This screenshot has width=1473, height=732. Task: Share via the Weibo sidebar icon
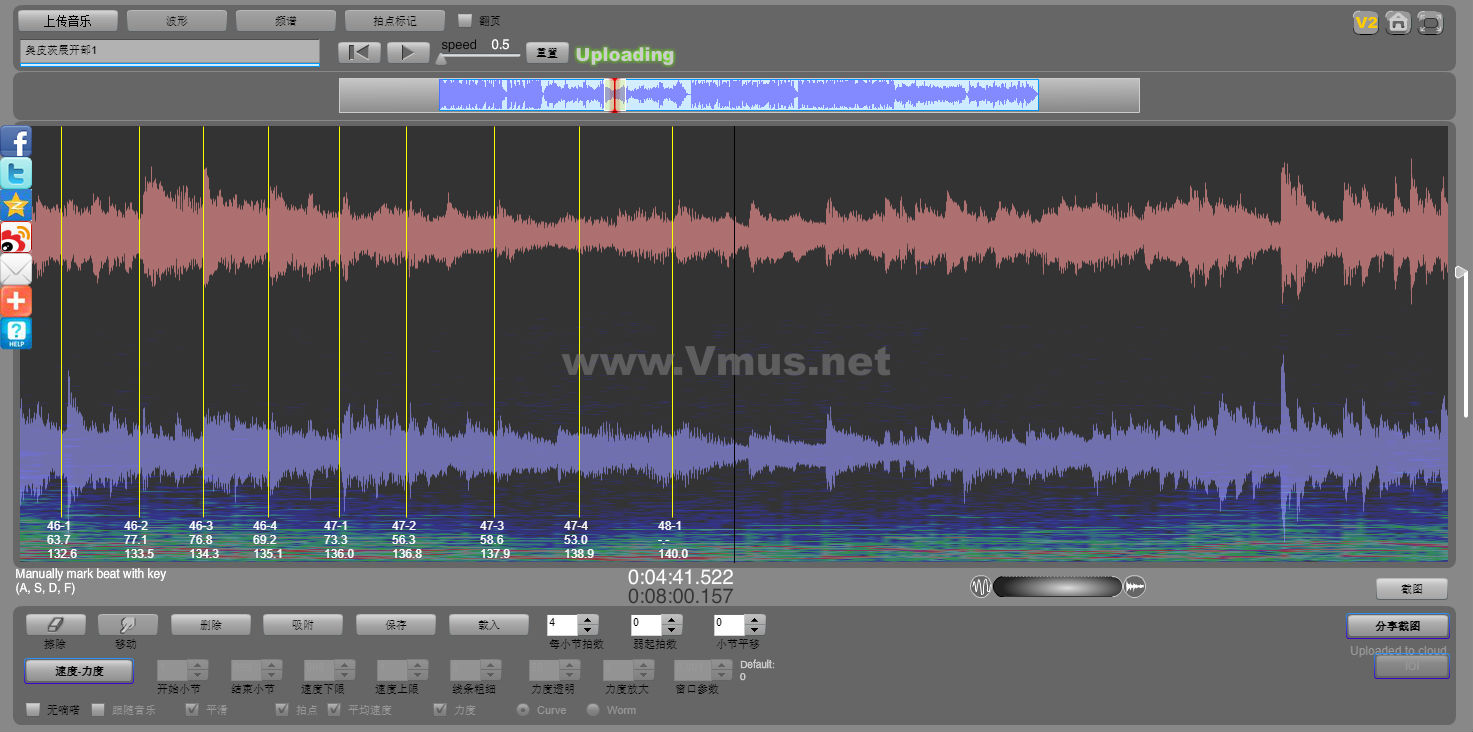pos(16,237)
